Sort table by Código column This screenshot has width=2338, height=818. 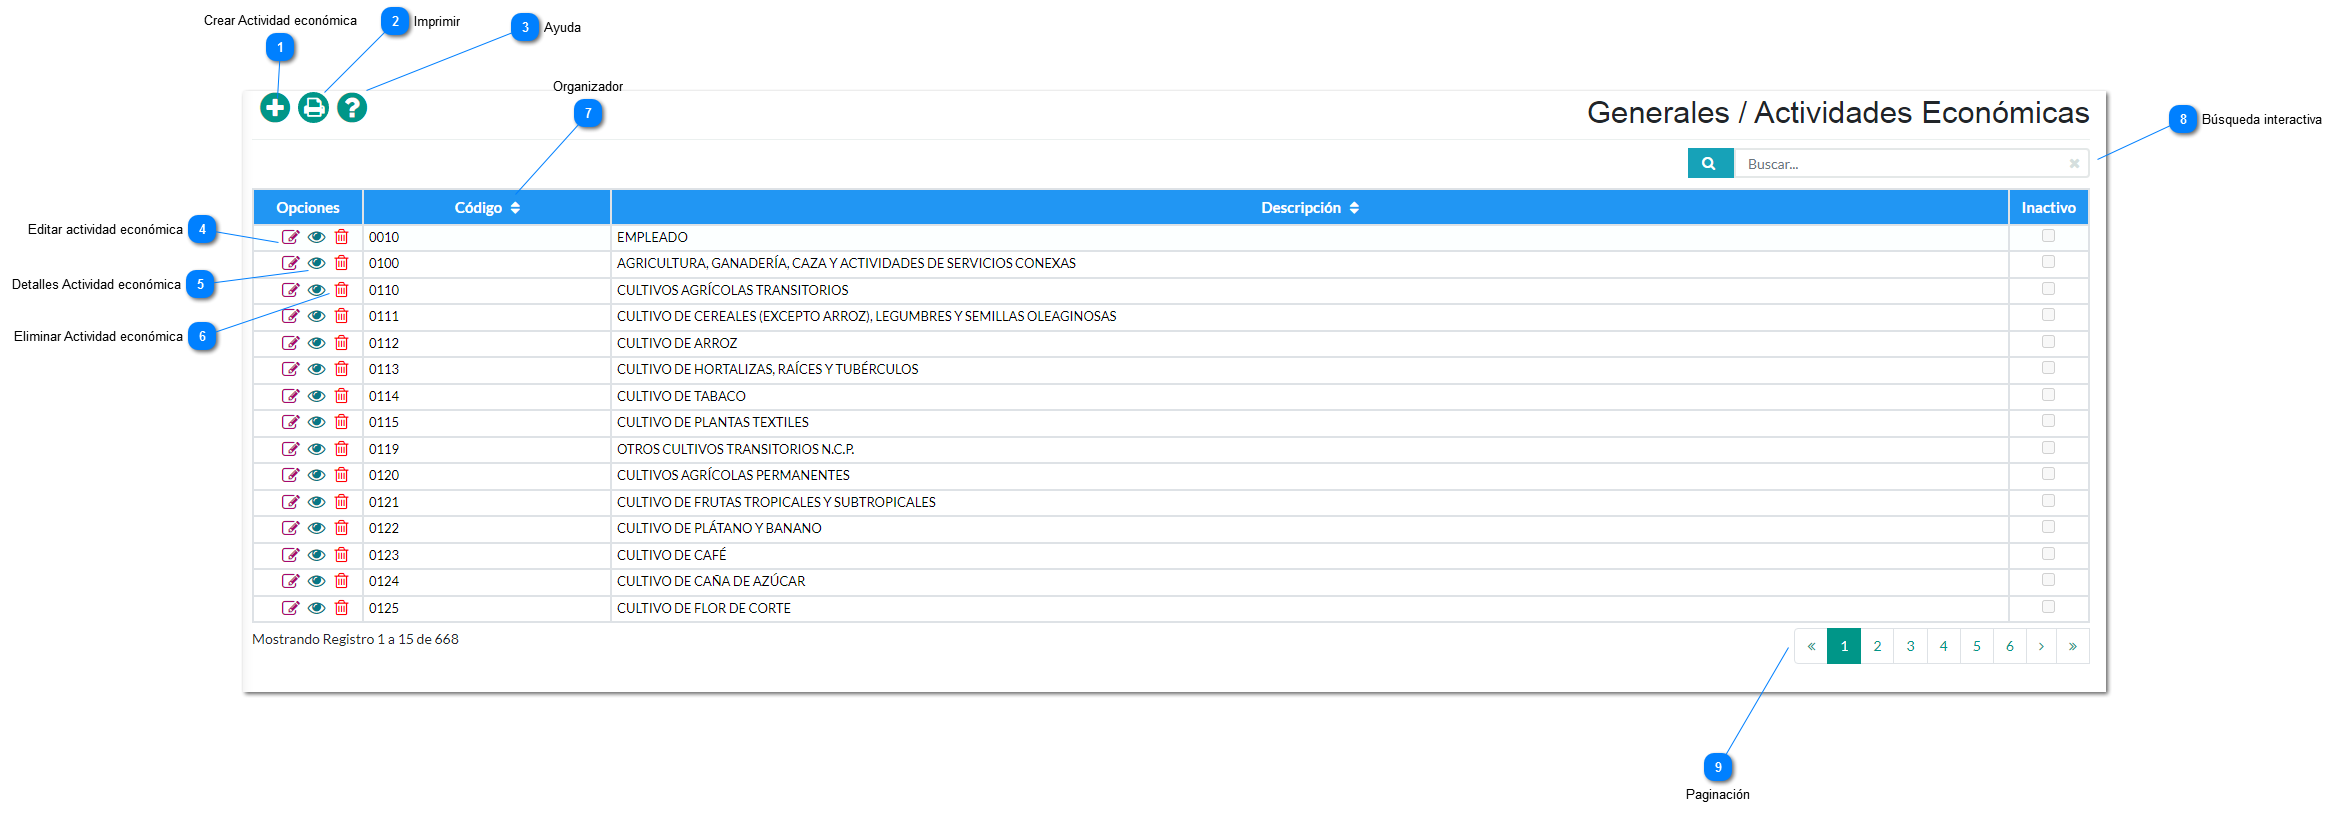click(487, 208)
